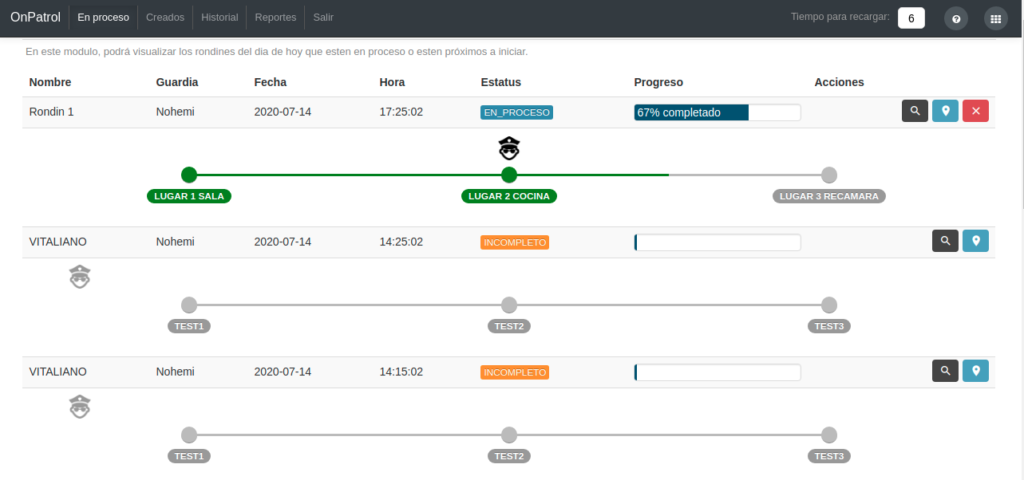The width and height of the screenshot is (1024, 480).
Task: Click the Hora column header
Action: 392,82
